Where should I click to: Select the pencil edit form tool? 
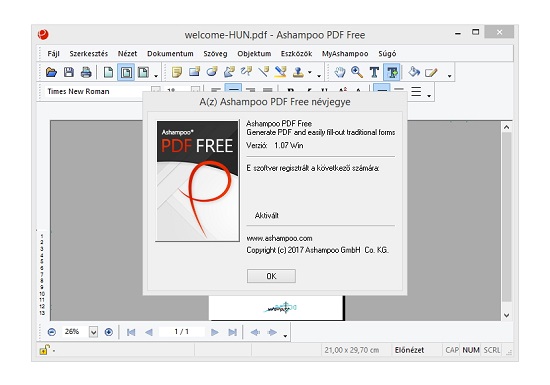click(431, 72)
